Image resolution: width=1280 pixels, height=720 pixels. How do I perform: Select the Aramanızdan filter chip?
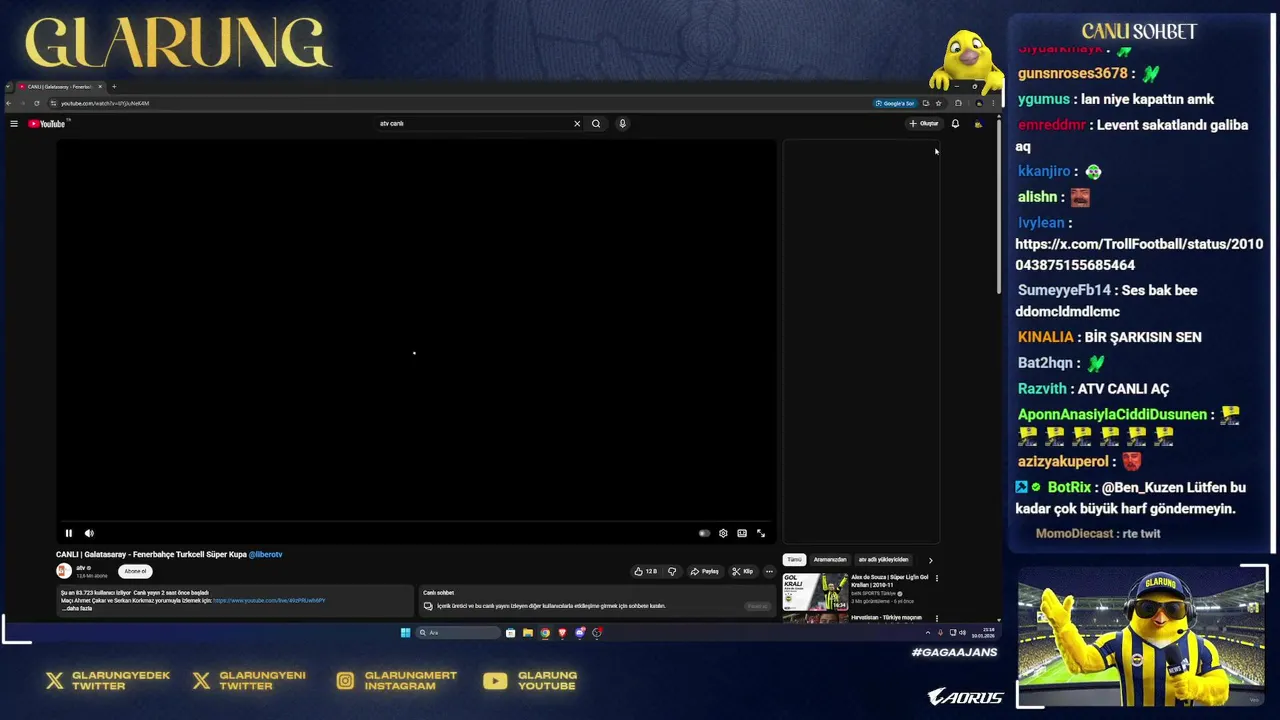(830, 560)
